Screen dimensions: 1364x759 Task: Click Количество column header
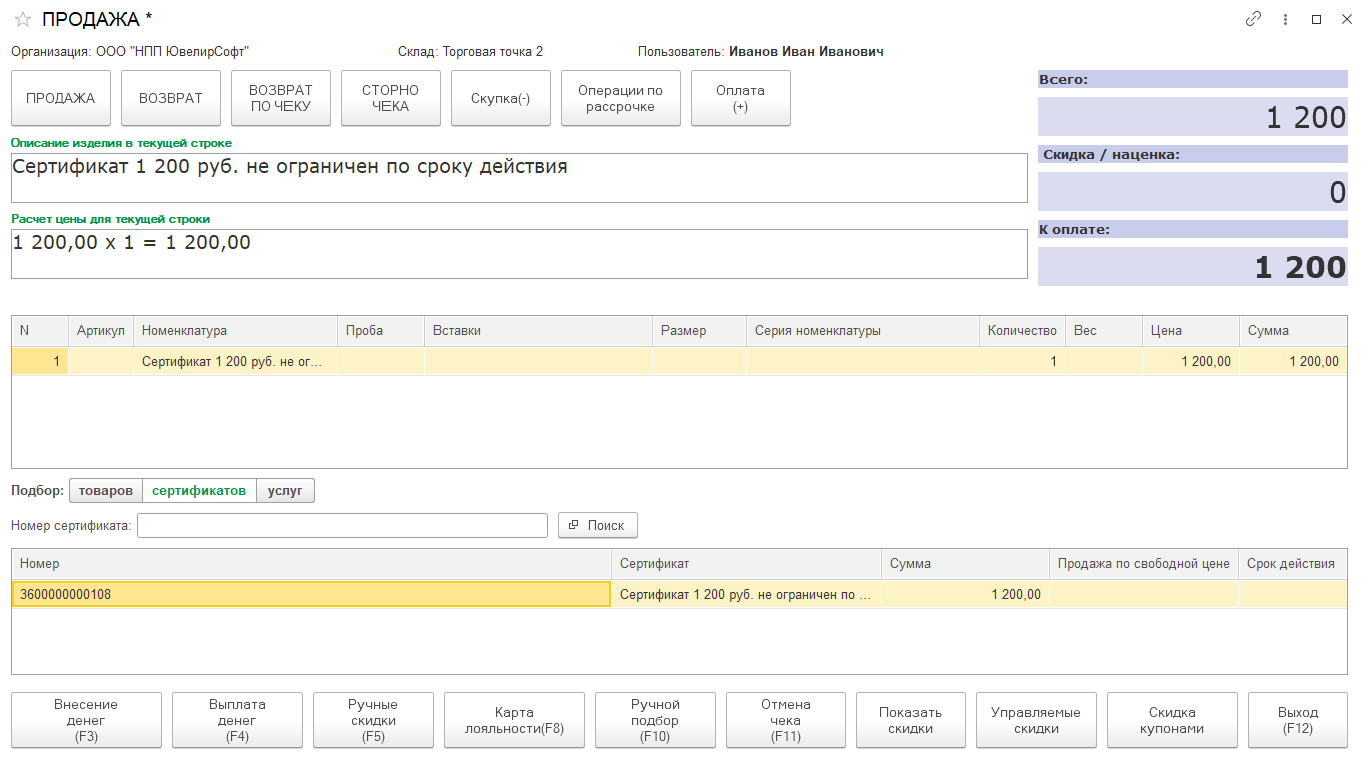click(1022, 331)
